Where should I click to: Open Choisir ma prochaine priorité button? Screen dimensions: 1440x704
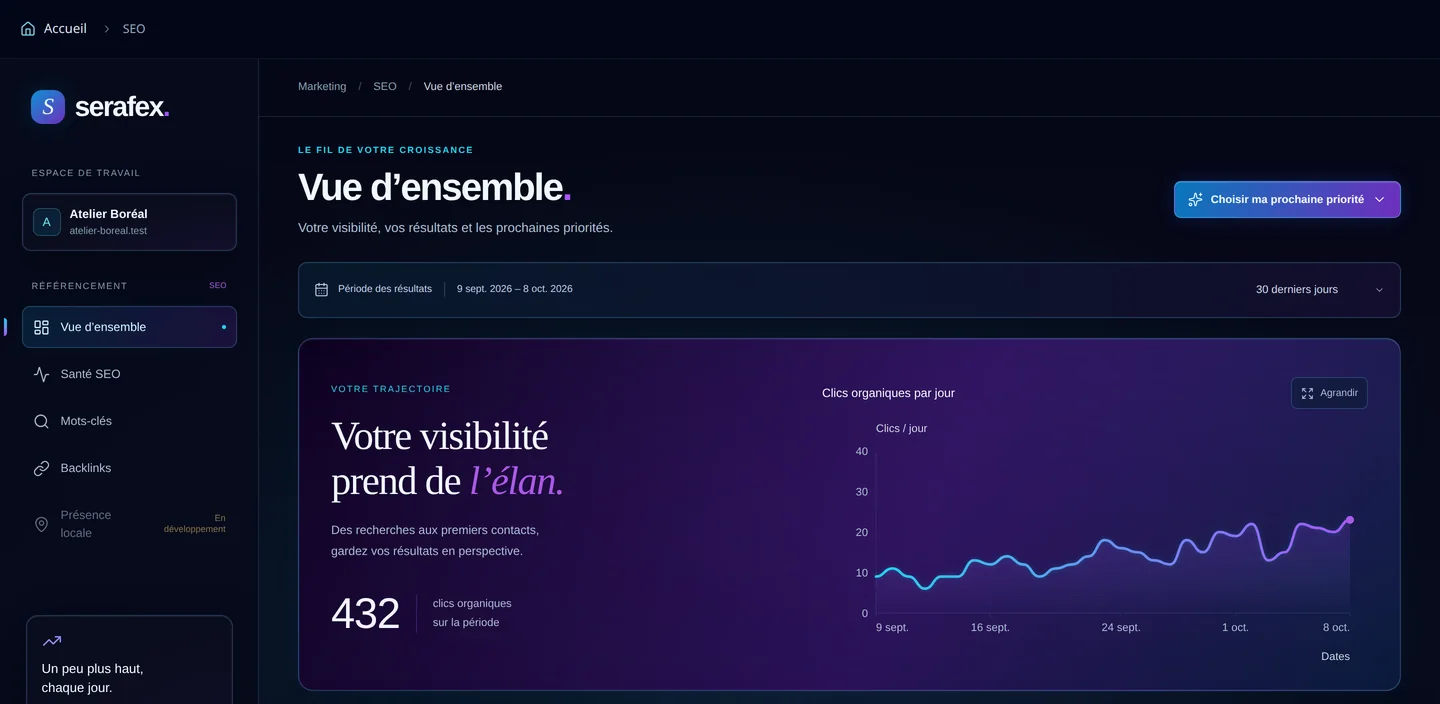[1287, 199]
